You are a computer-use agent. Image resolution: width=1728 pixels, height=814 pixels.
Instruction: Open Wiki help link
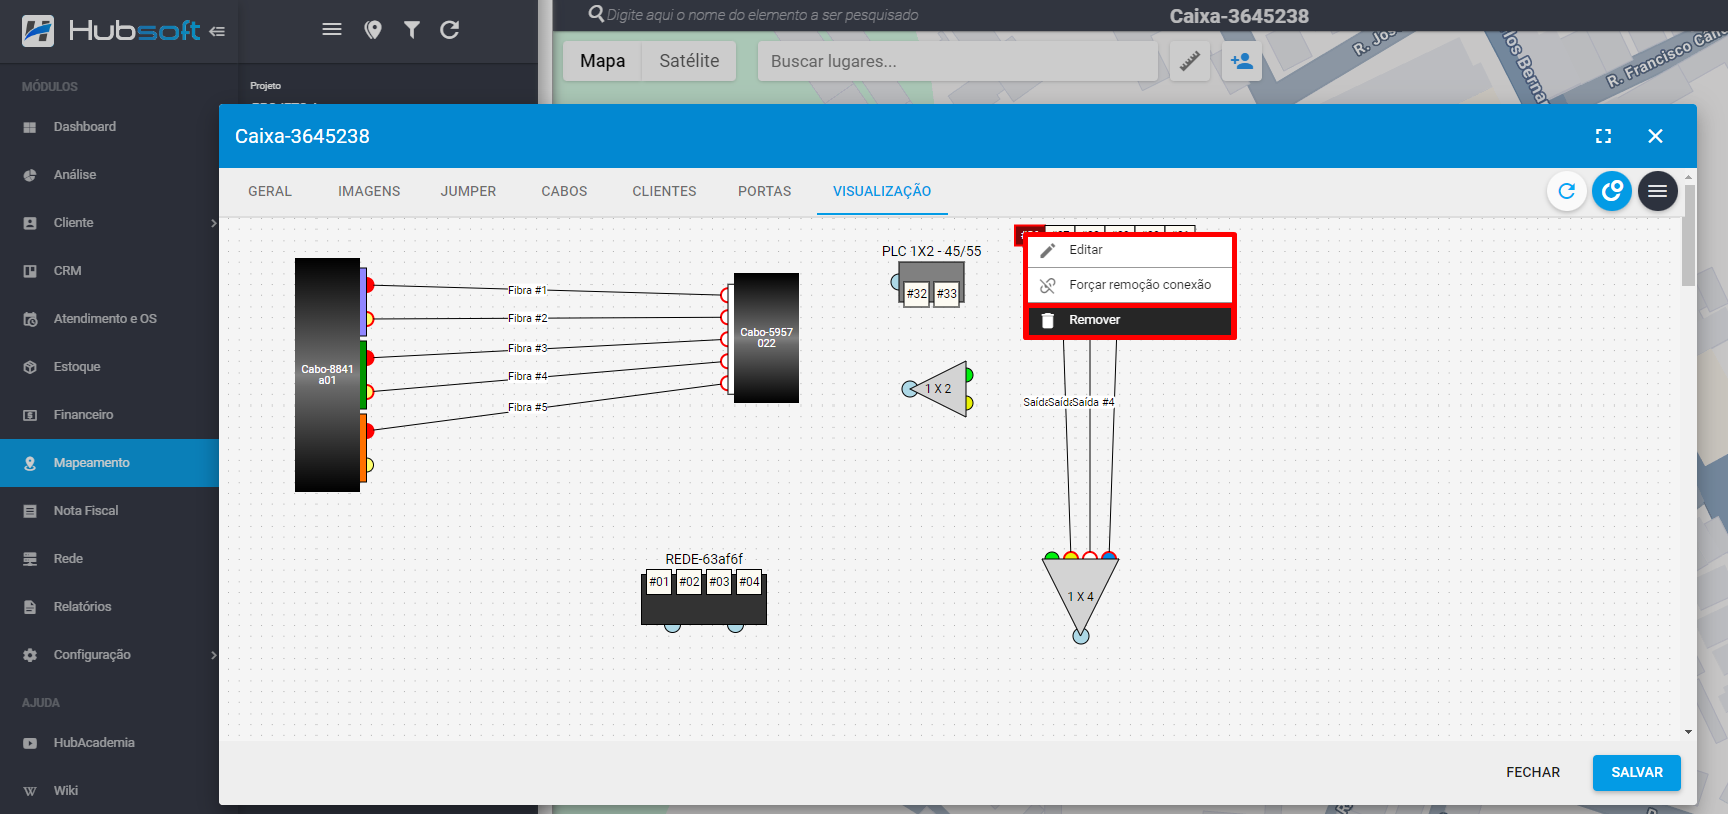coord(109,791)
